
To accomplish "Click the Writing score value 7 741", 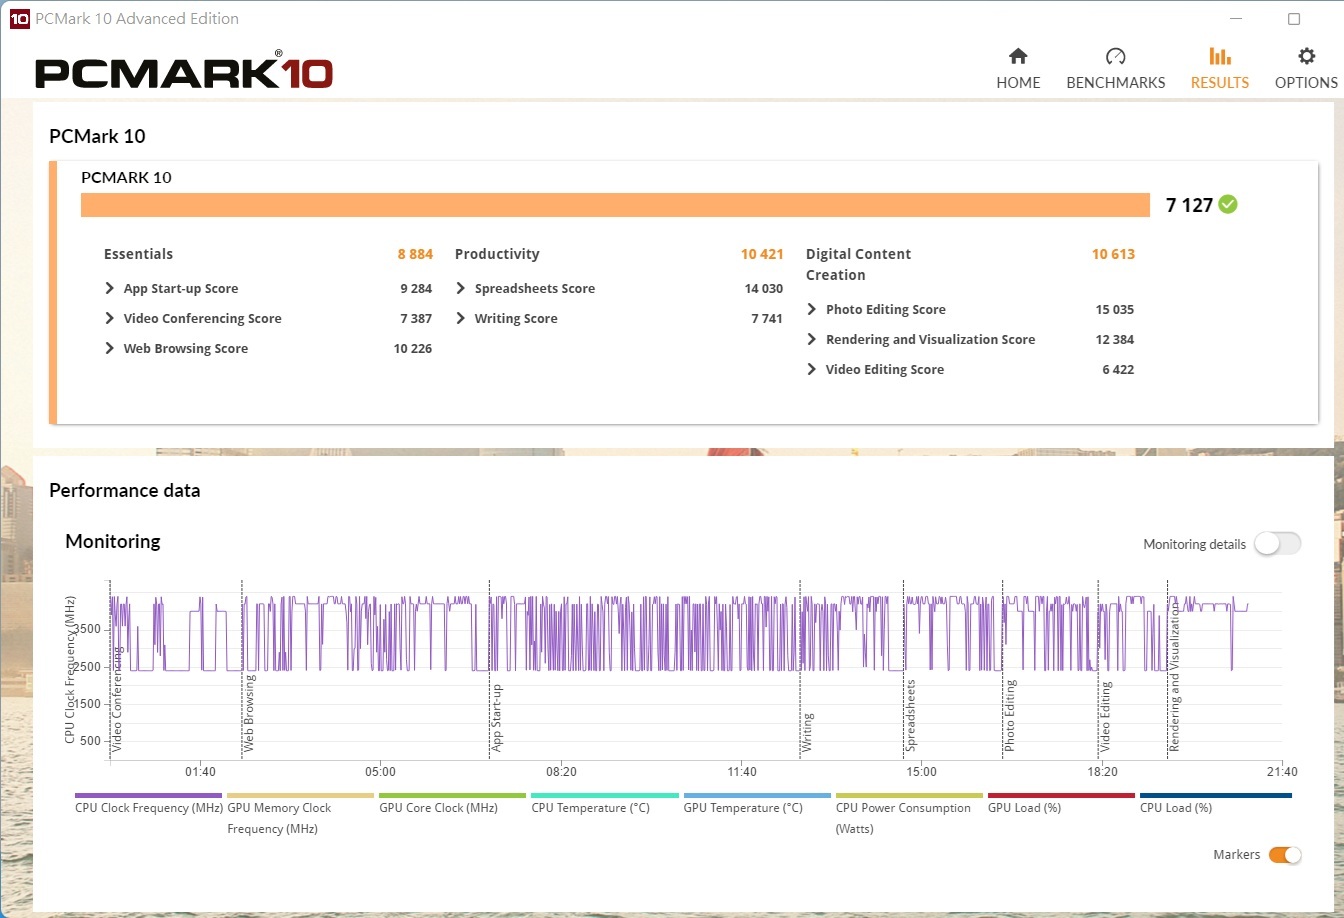I will pyautogui.click(x=766, y=319).
